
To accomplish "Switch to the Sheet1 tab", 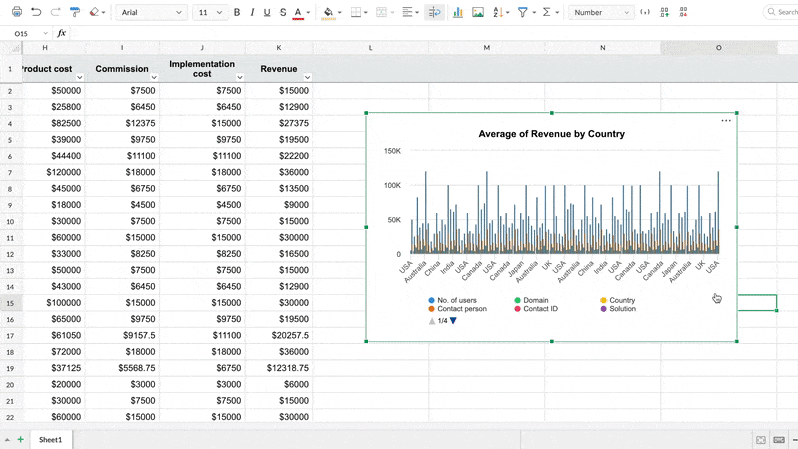I will pyautogui.click(x=50, y=439).
